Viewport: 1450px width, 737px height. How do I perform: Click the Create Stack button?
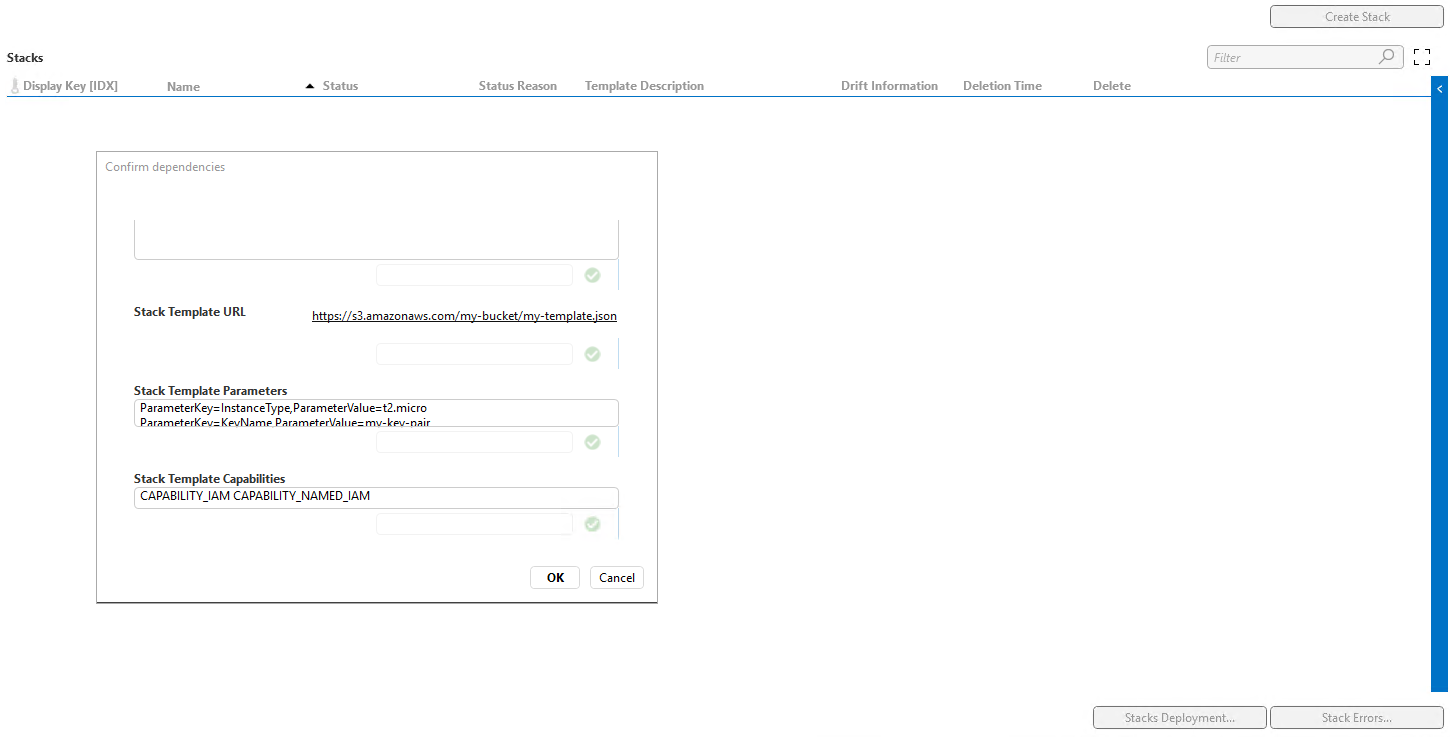1357,17
